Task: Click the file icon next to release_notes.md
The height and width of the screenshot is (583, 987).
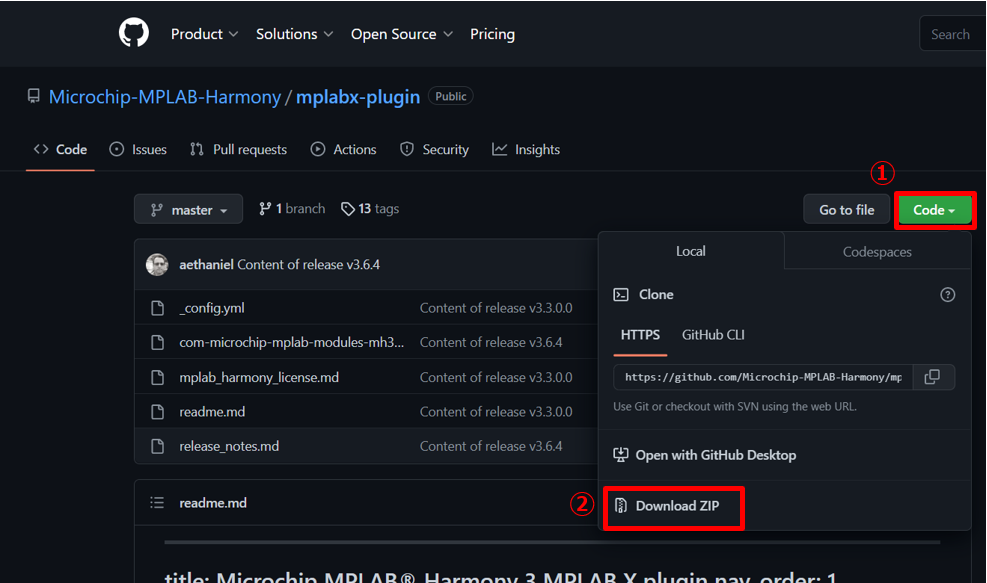Action: [157, 446]
